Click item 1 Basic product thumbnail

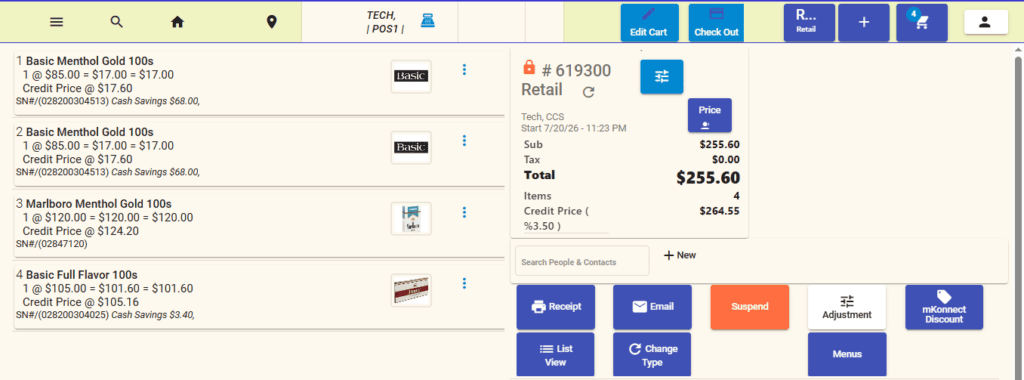tap(411, 76)
